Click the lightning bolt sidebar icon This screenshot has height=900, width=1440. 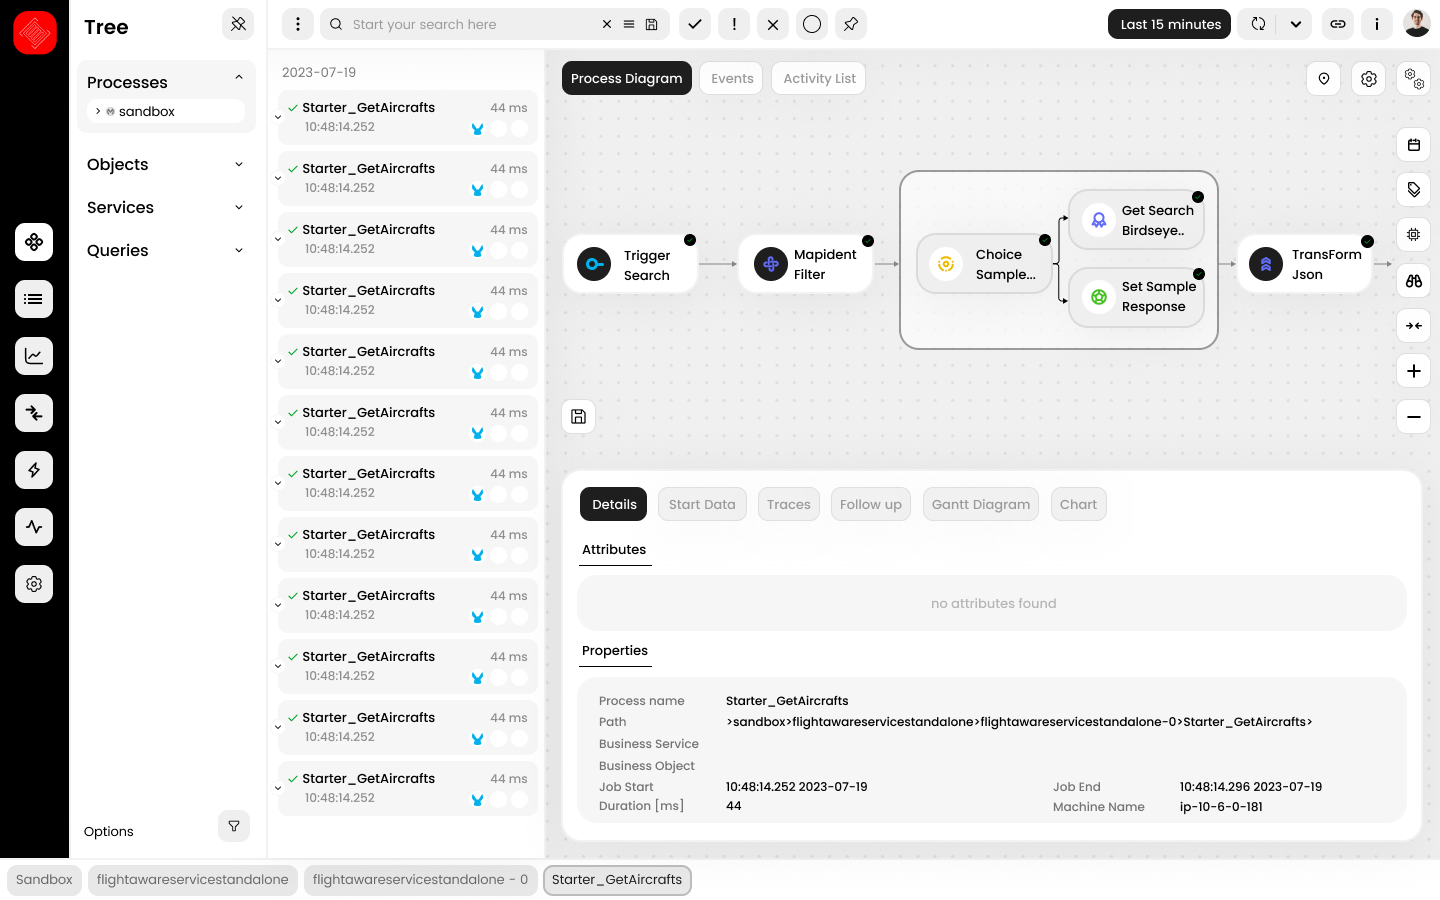click(34, 470)
